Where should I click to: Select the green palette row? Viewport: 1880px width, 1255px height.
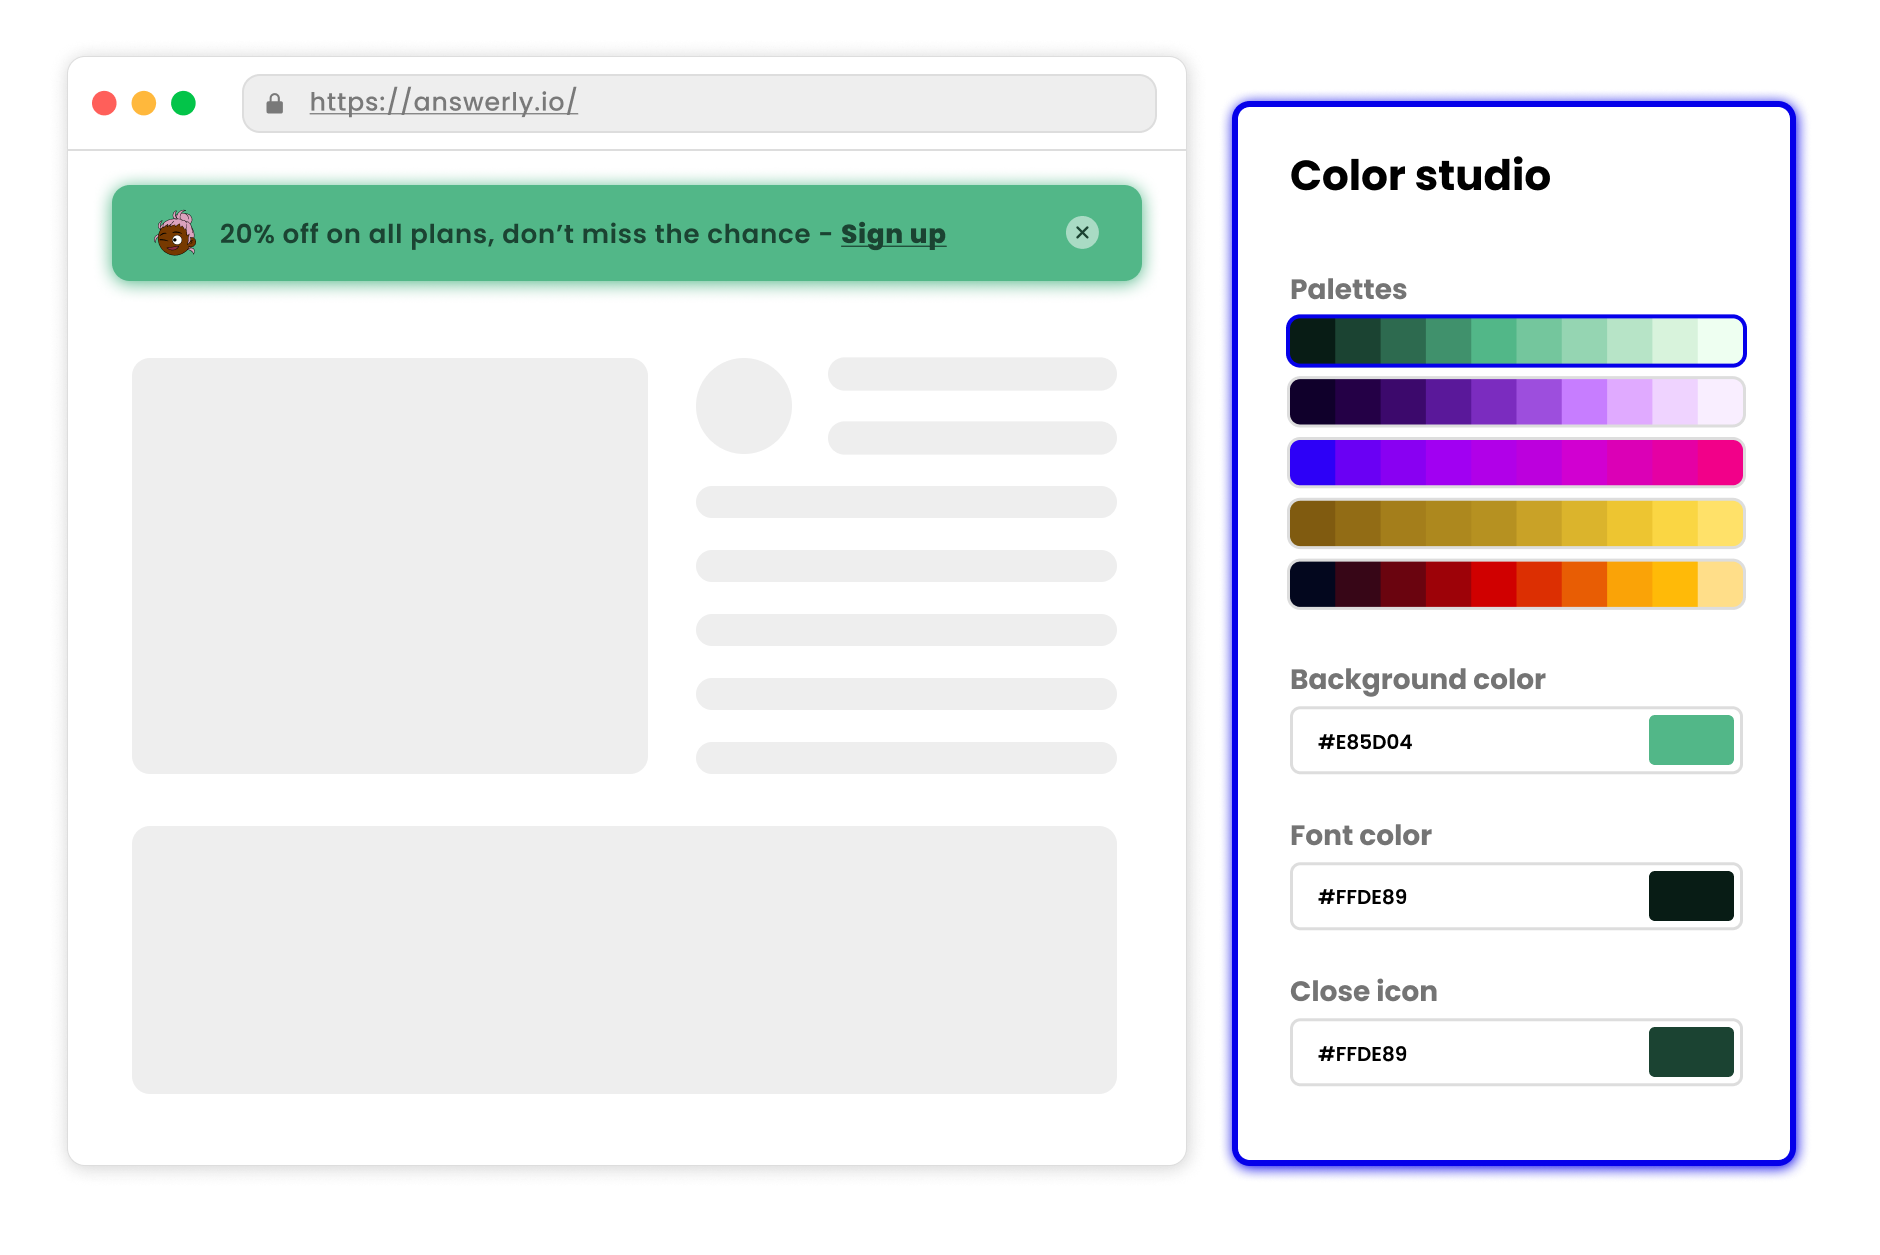click(1515, 341)
